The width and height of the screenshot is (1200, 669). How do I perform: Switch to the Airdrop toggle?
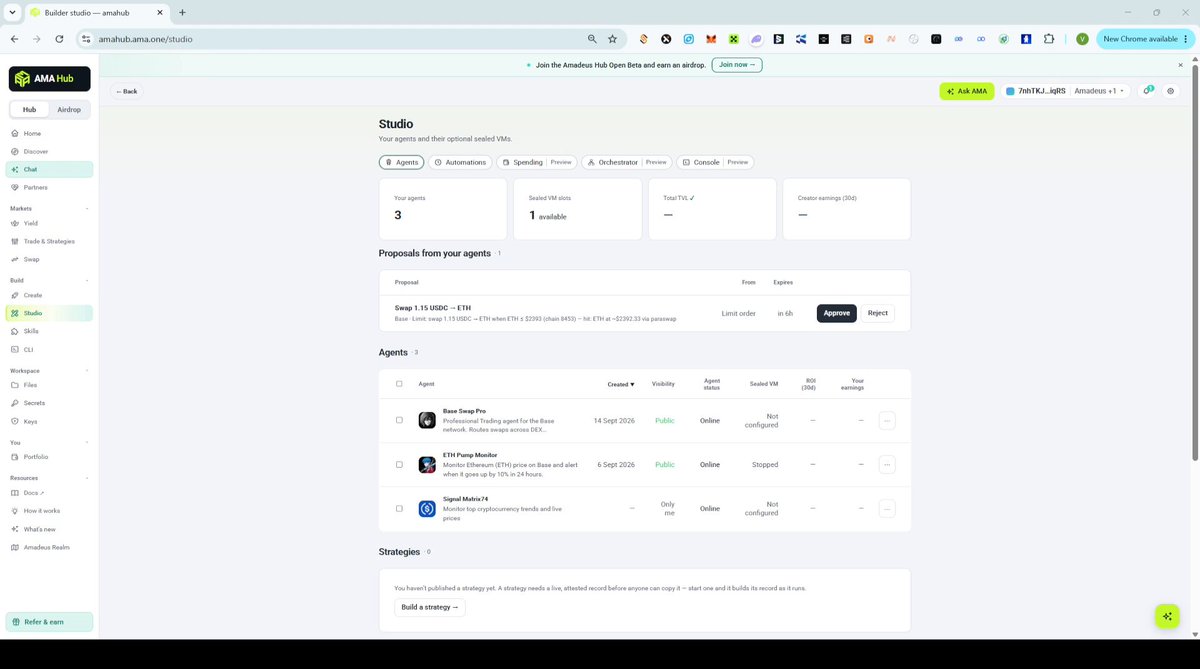[x=69, y=109]
